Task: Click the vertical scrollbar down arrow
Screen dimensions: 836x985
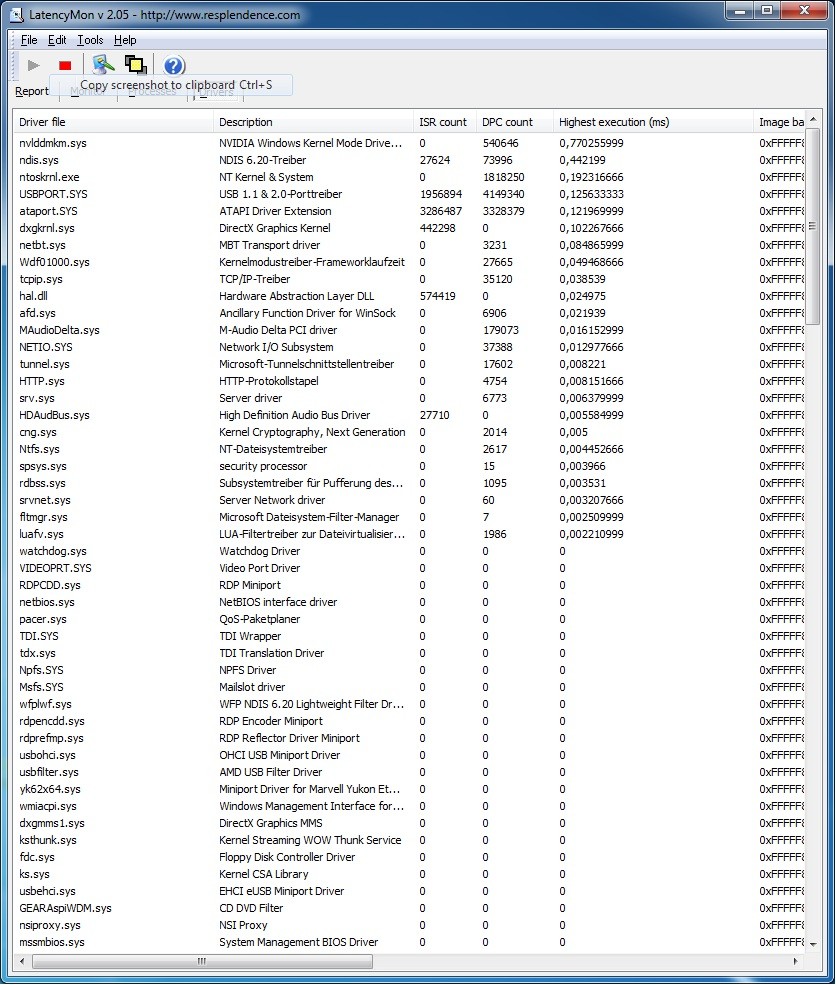Action: [x=813, y=944]
